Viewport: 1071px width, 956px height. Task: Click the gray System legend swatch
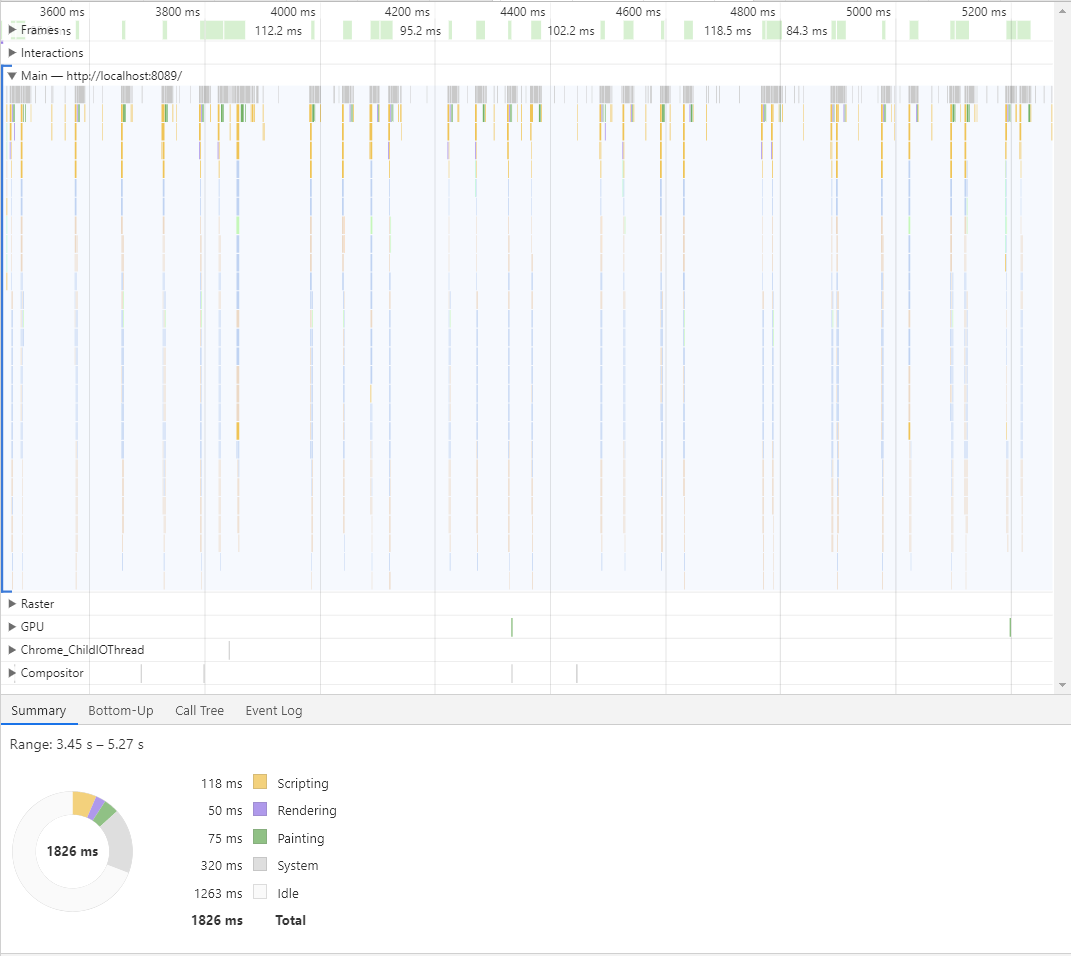point(260,865)
